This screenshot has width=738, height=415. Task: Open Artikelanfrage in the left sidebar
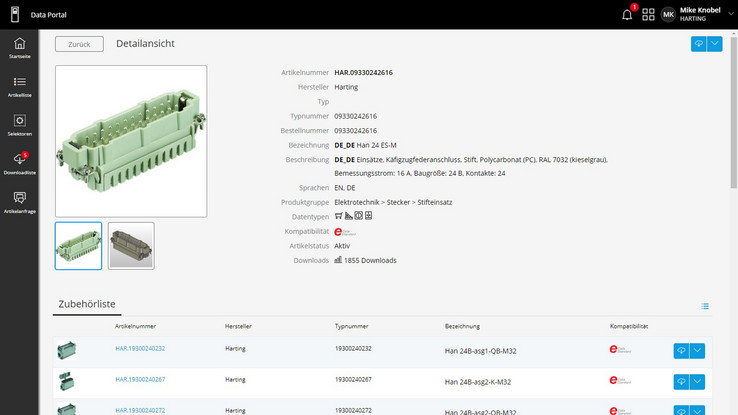click(x=20, y=201)
